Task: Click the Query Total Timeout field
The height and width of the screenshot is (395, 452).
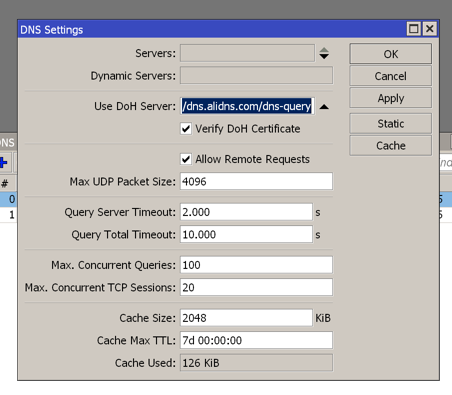Action: [x=246, y=234]
